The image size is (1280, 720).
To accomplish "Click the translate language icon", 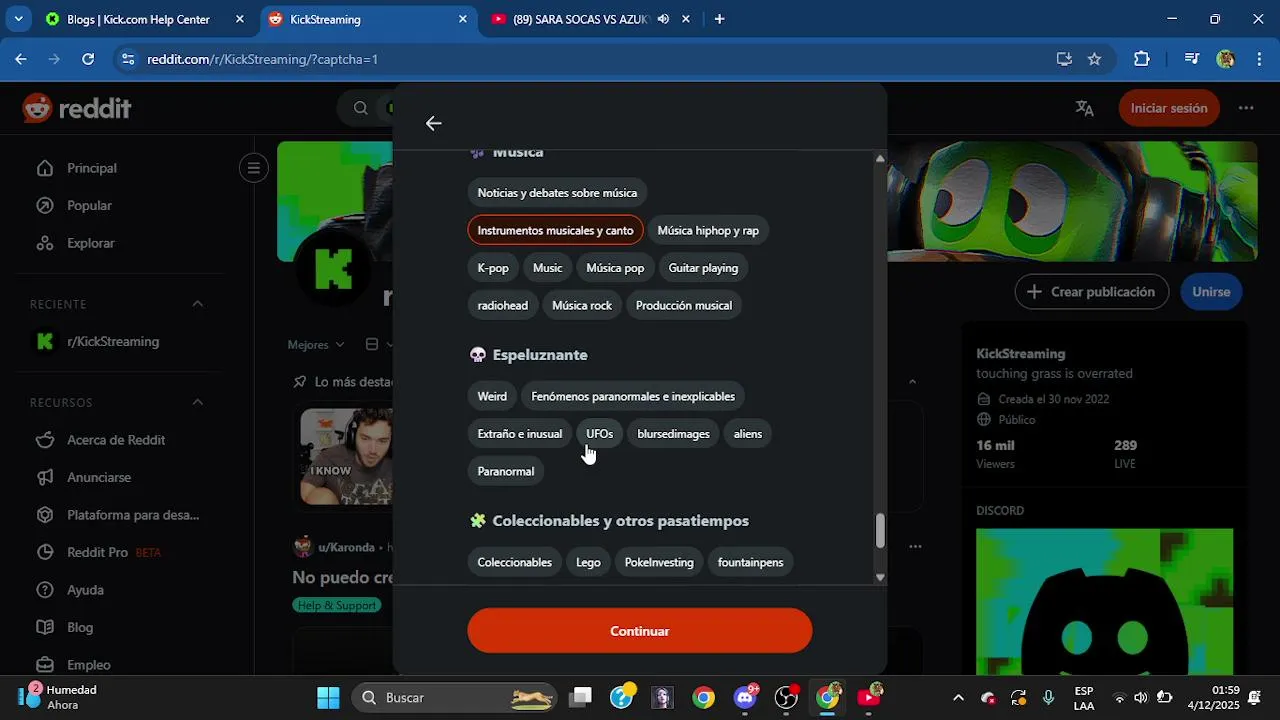I will pyautogui.click(x=1085, y=108).
